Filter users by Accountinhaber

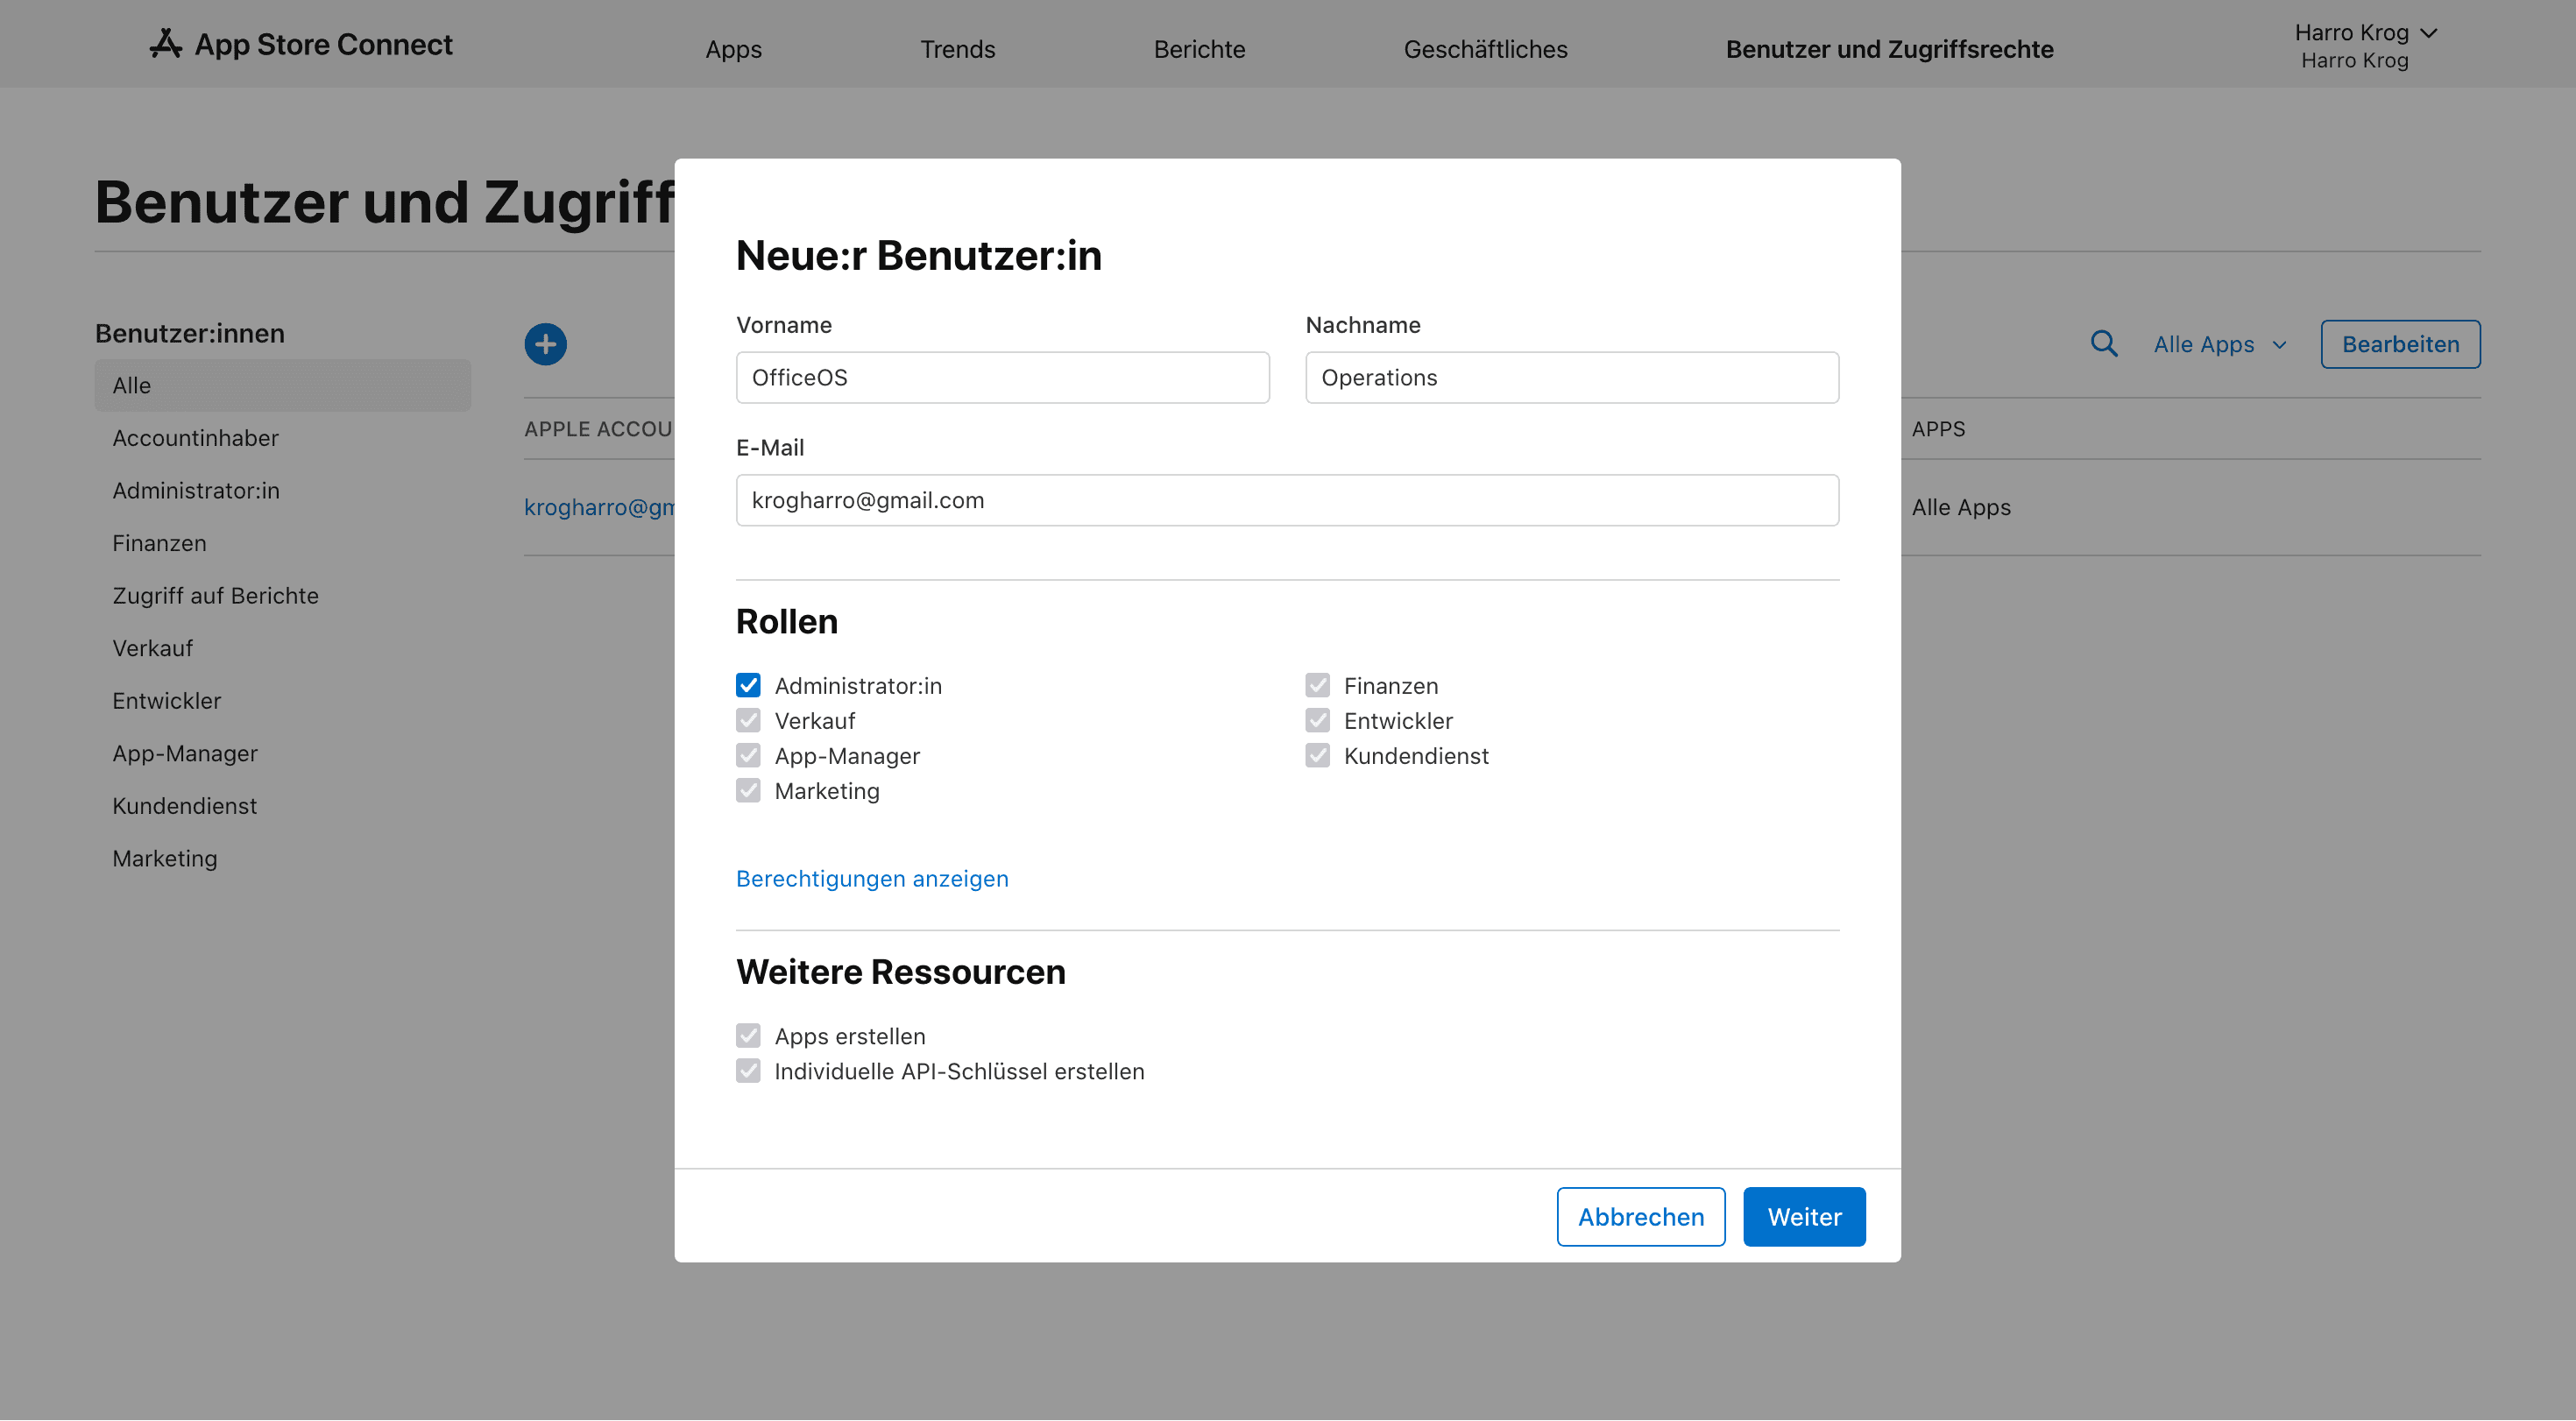click(195, 438)
